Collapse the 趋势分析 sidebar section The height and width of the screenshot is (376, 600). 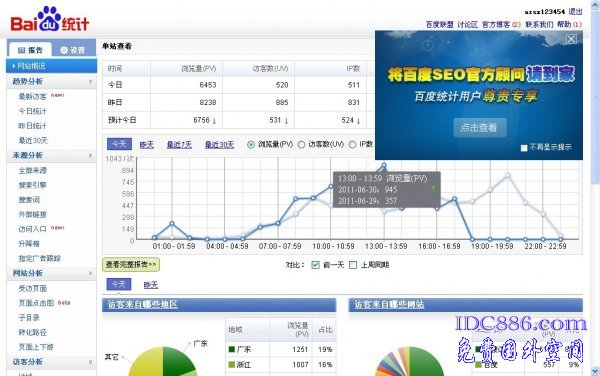[x=90, y=81]
